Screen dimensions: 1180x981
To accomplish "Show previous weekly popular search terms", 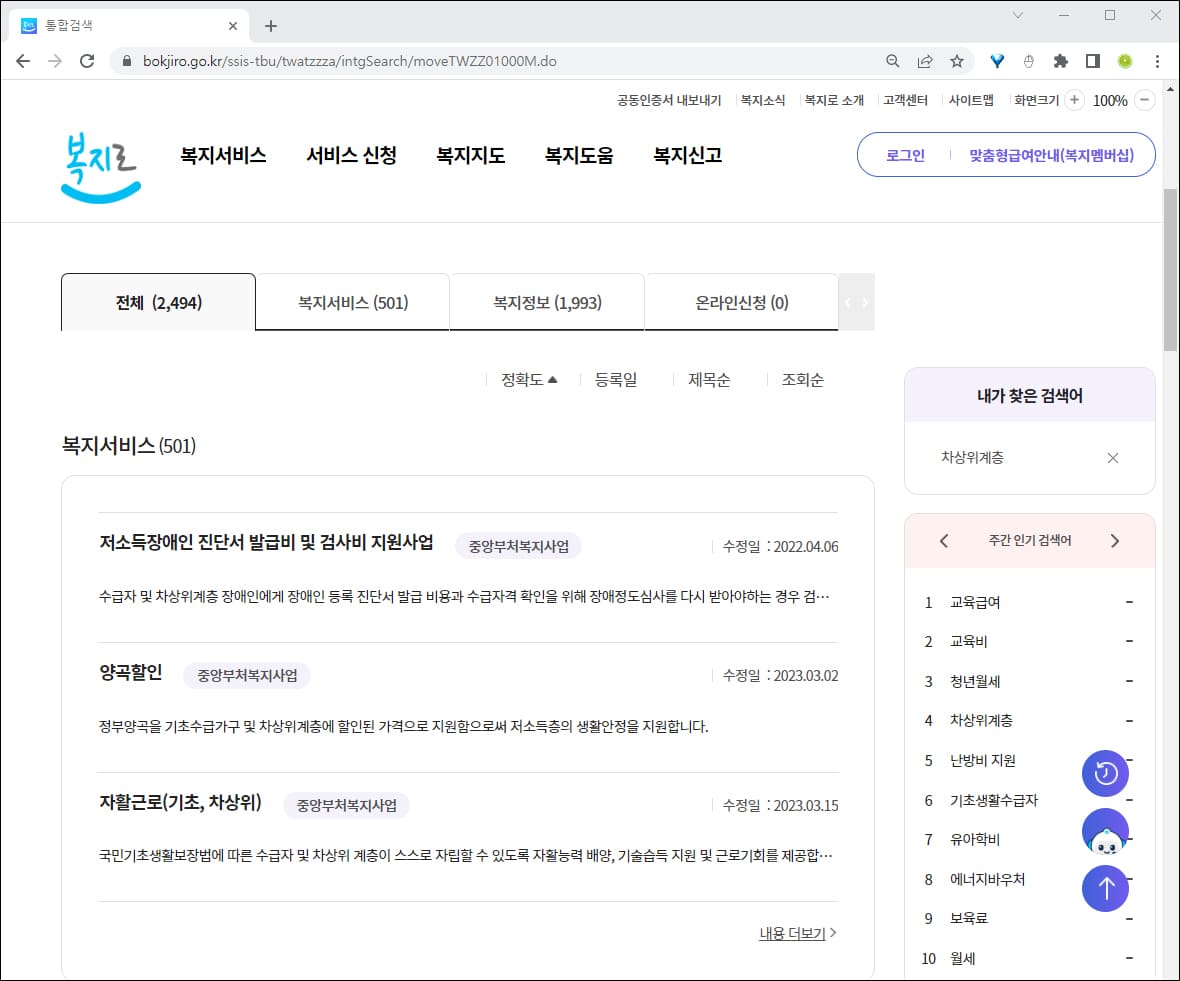I will tap(943, 540).
